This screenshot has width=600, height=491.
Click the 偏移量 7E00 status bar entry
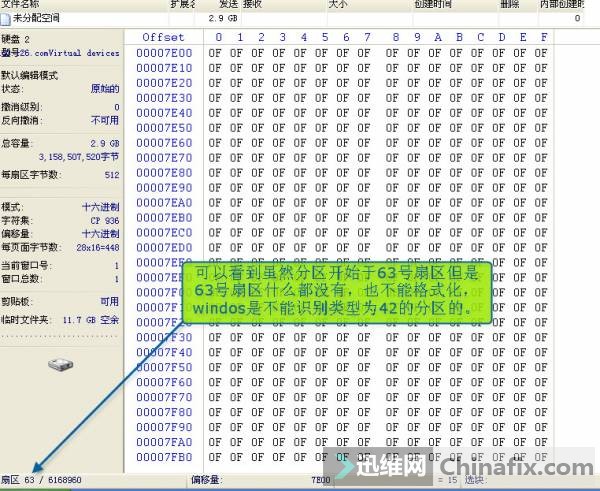pos(261,480)
